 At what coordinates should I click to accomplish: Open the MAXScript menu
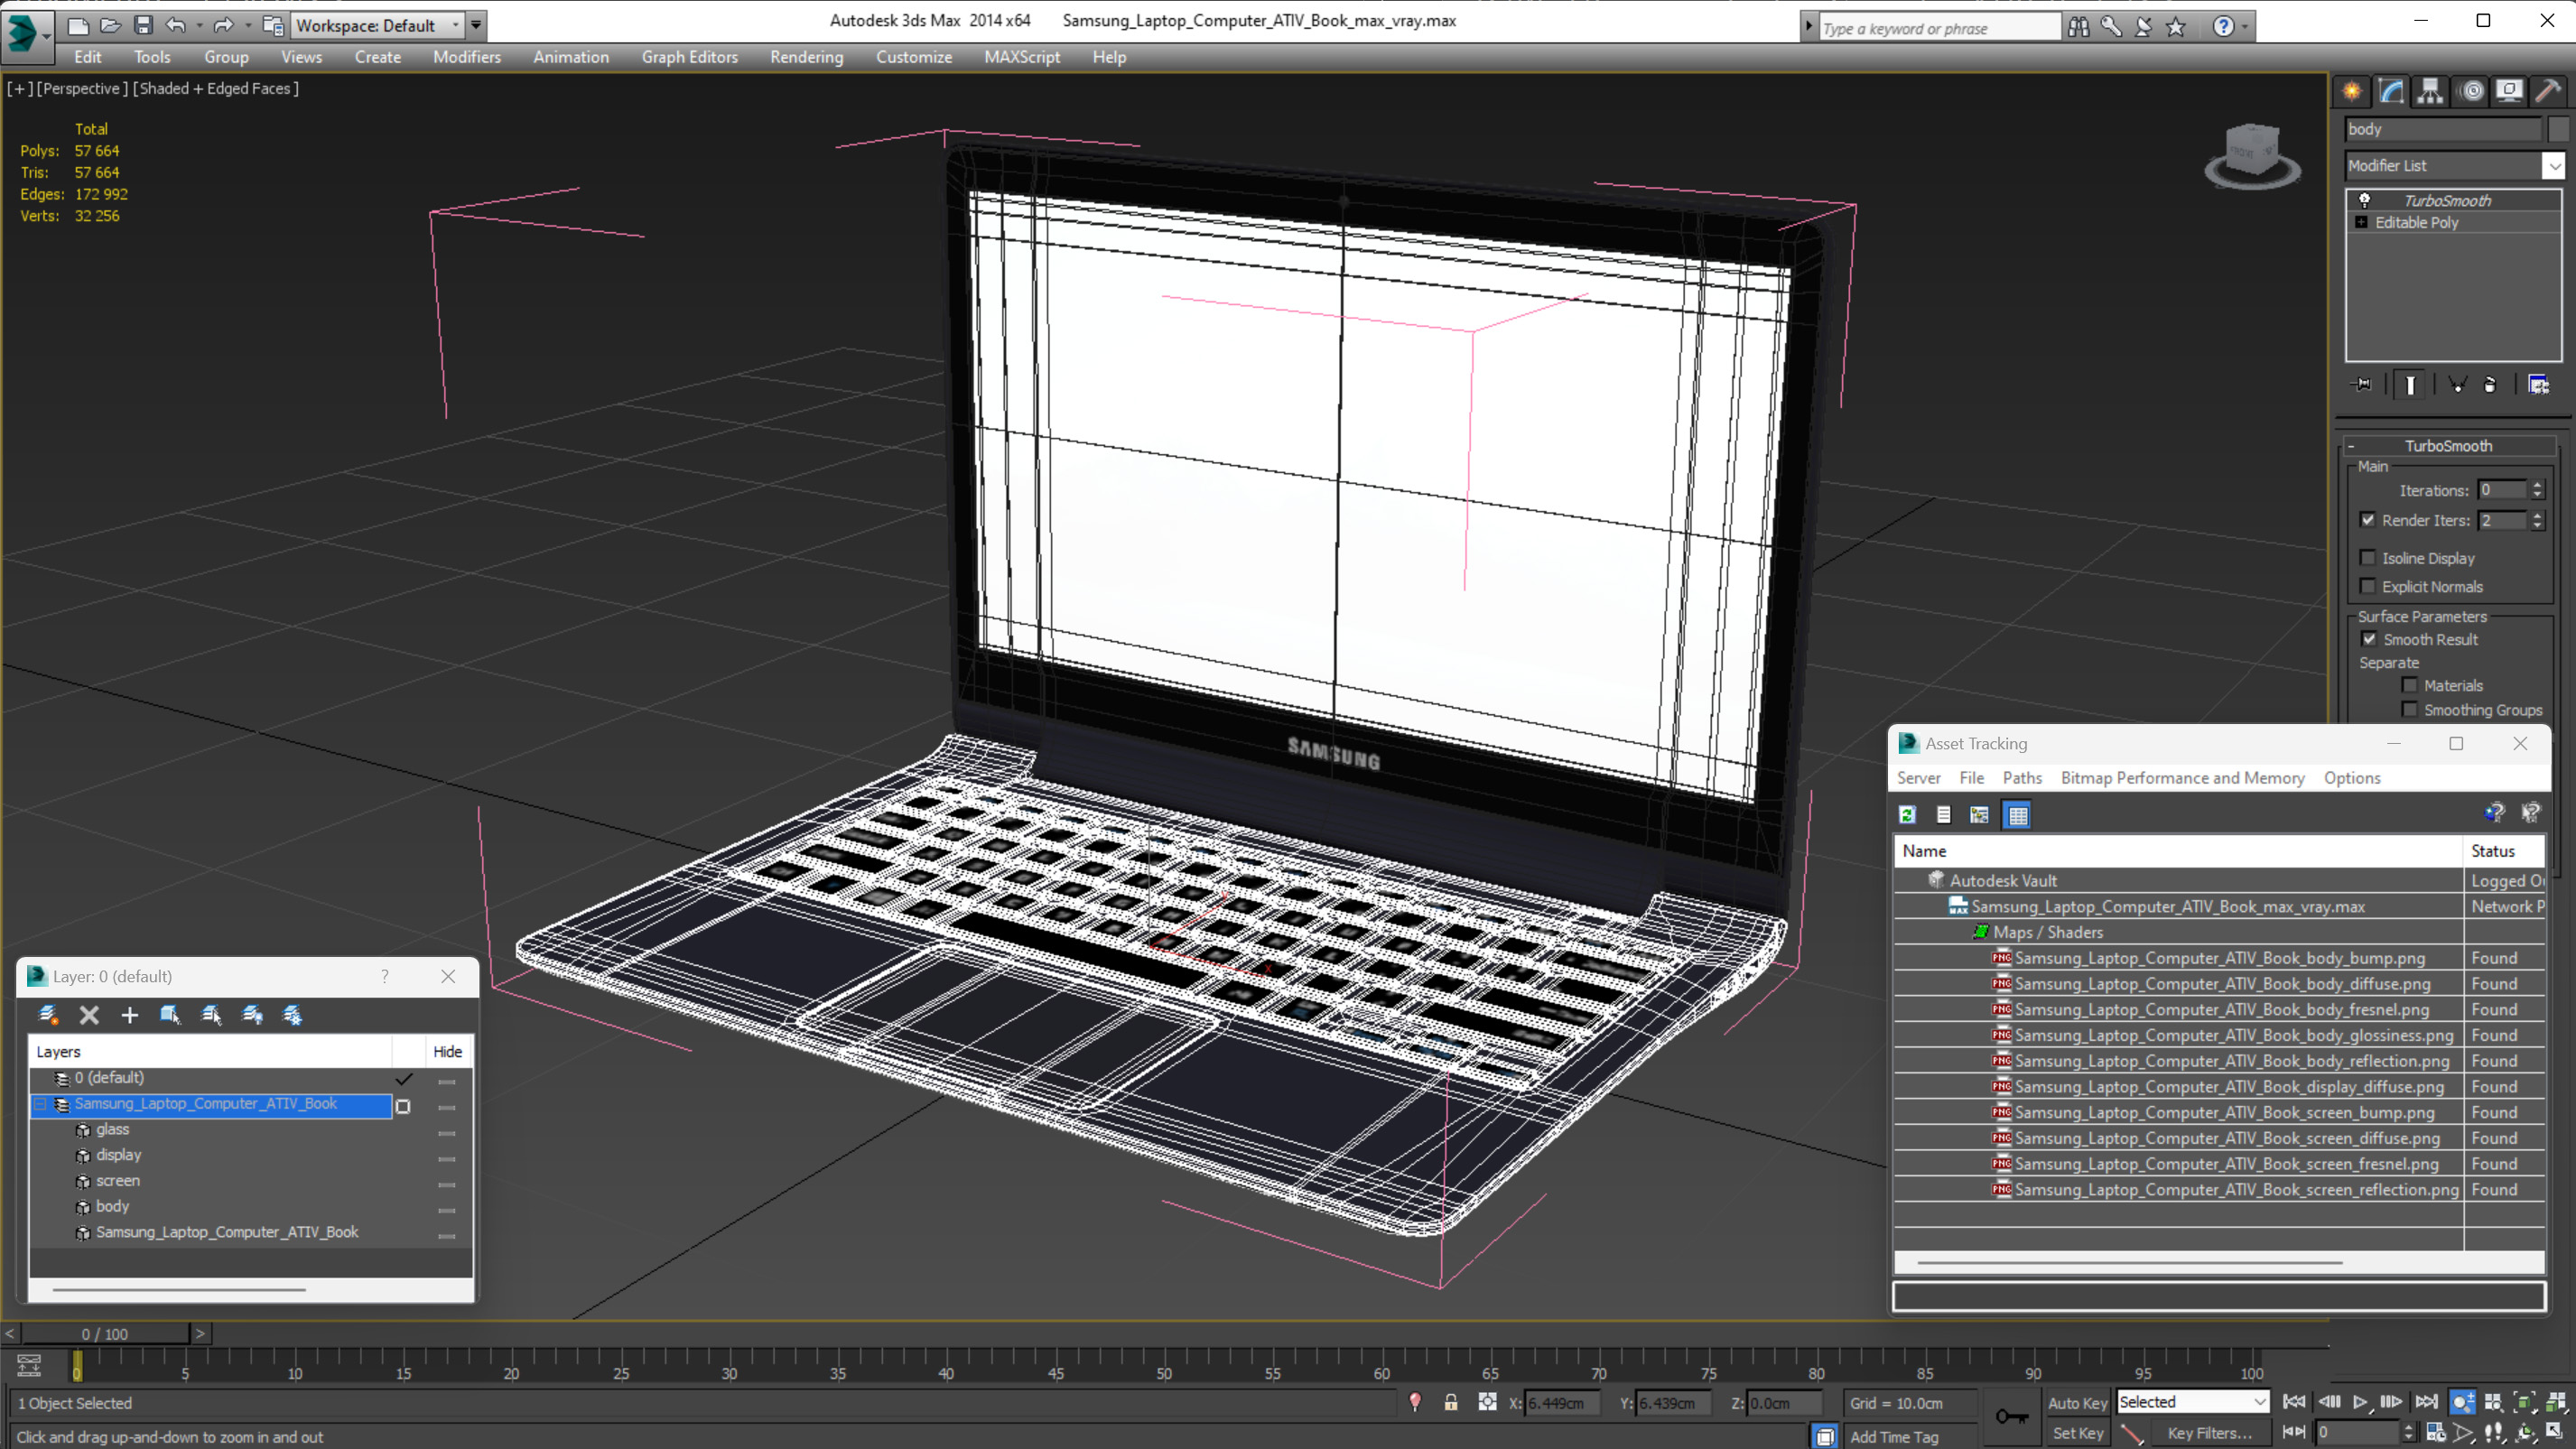[1021, 57]
